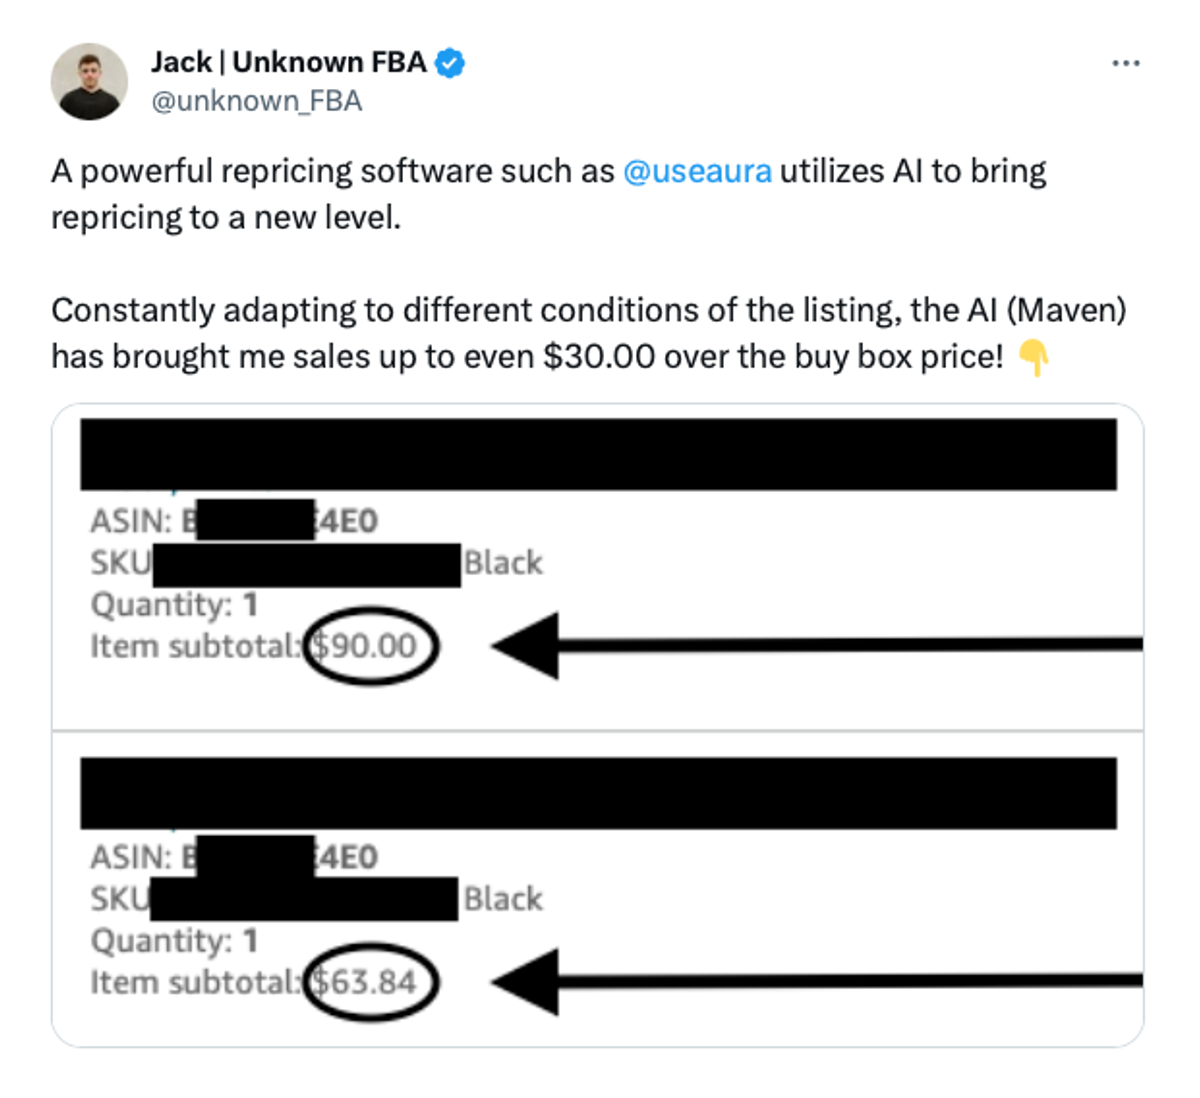Click Jack's profile picture

tap(89, 80)
